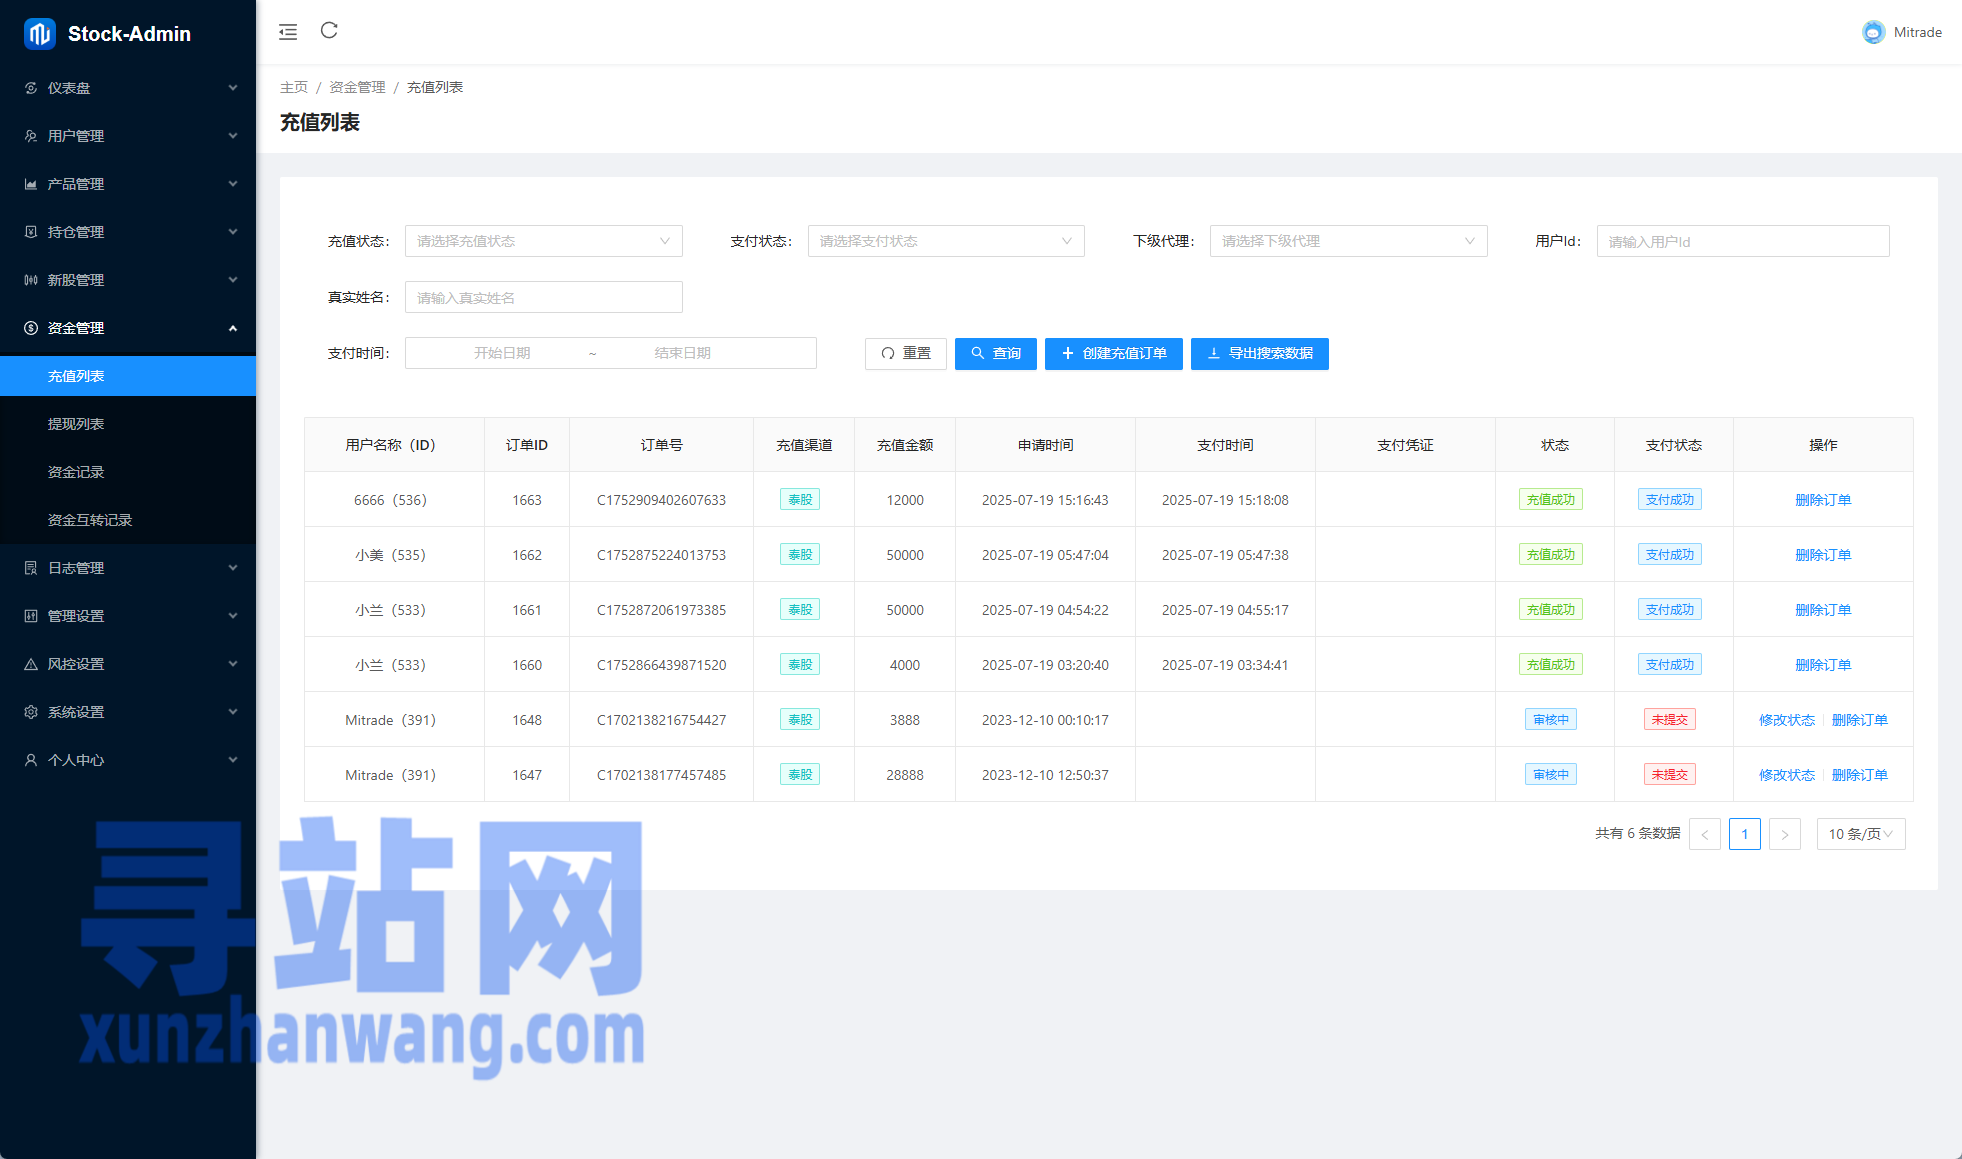The image size is (1962, 1159).
Task: Click the 用户管理 user icon
Action: [x=31, y=136]
